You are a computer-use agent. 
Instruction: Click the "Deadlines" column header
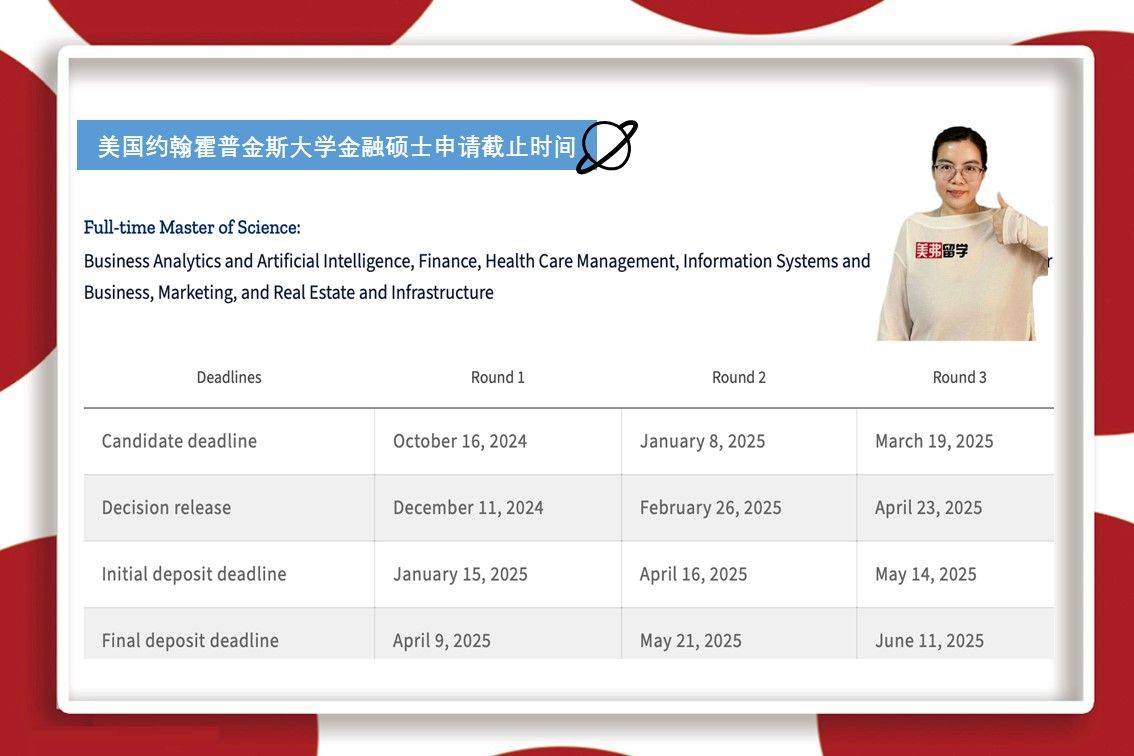pos(229,377)
